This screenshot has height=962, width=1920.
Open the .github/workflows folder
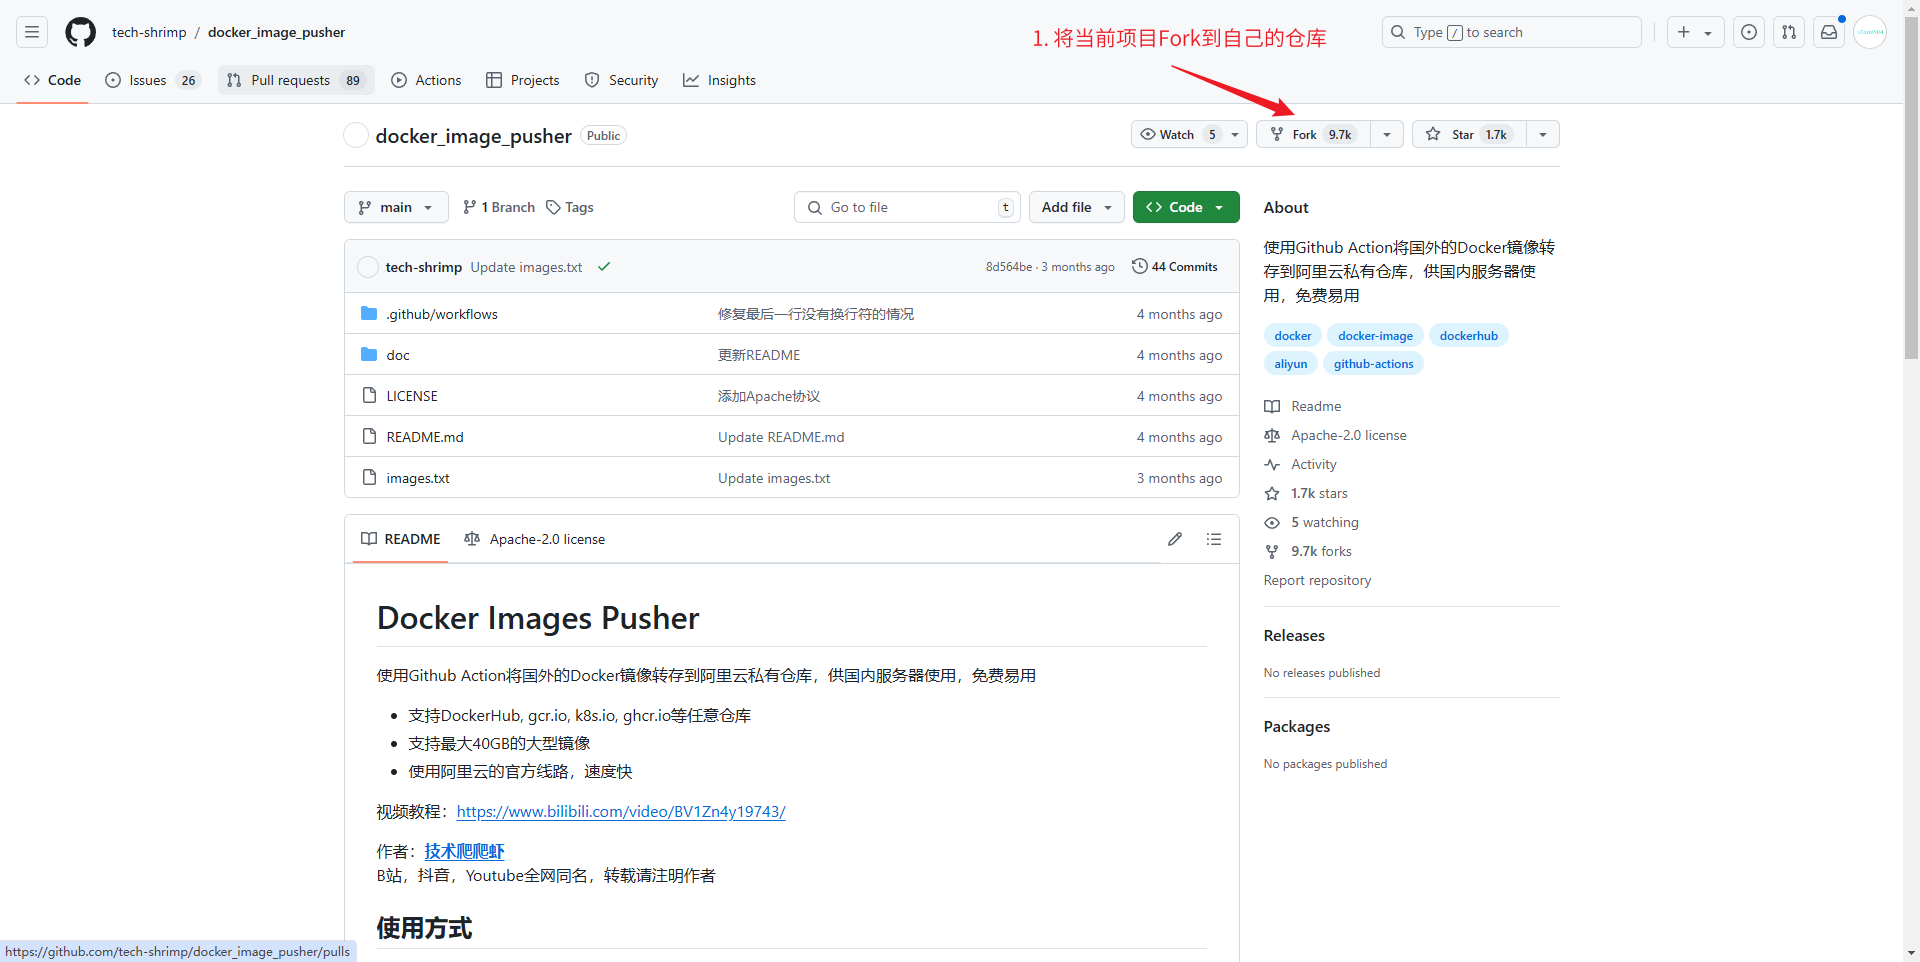[x=442, y=314]
